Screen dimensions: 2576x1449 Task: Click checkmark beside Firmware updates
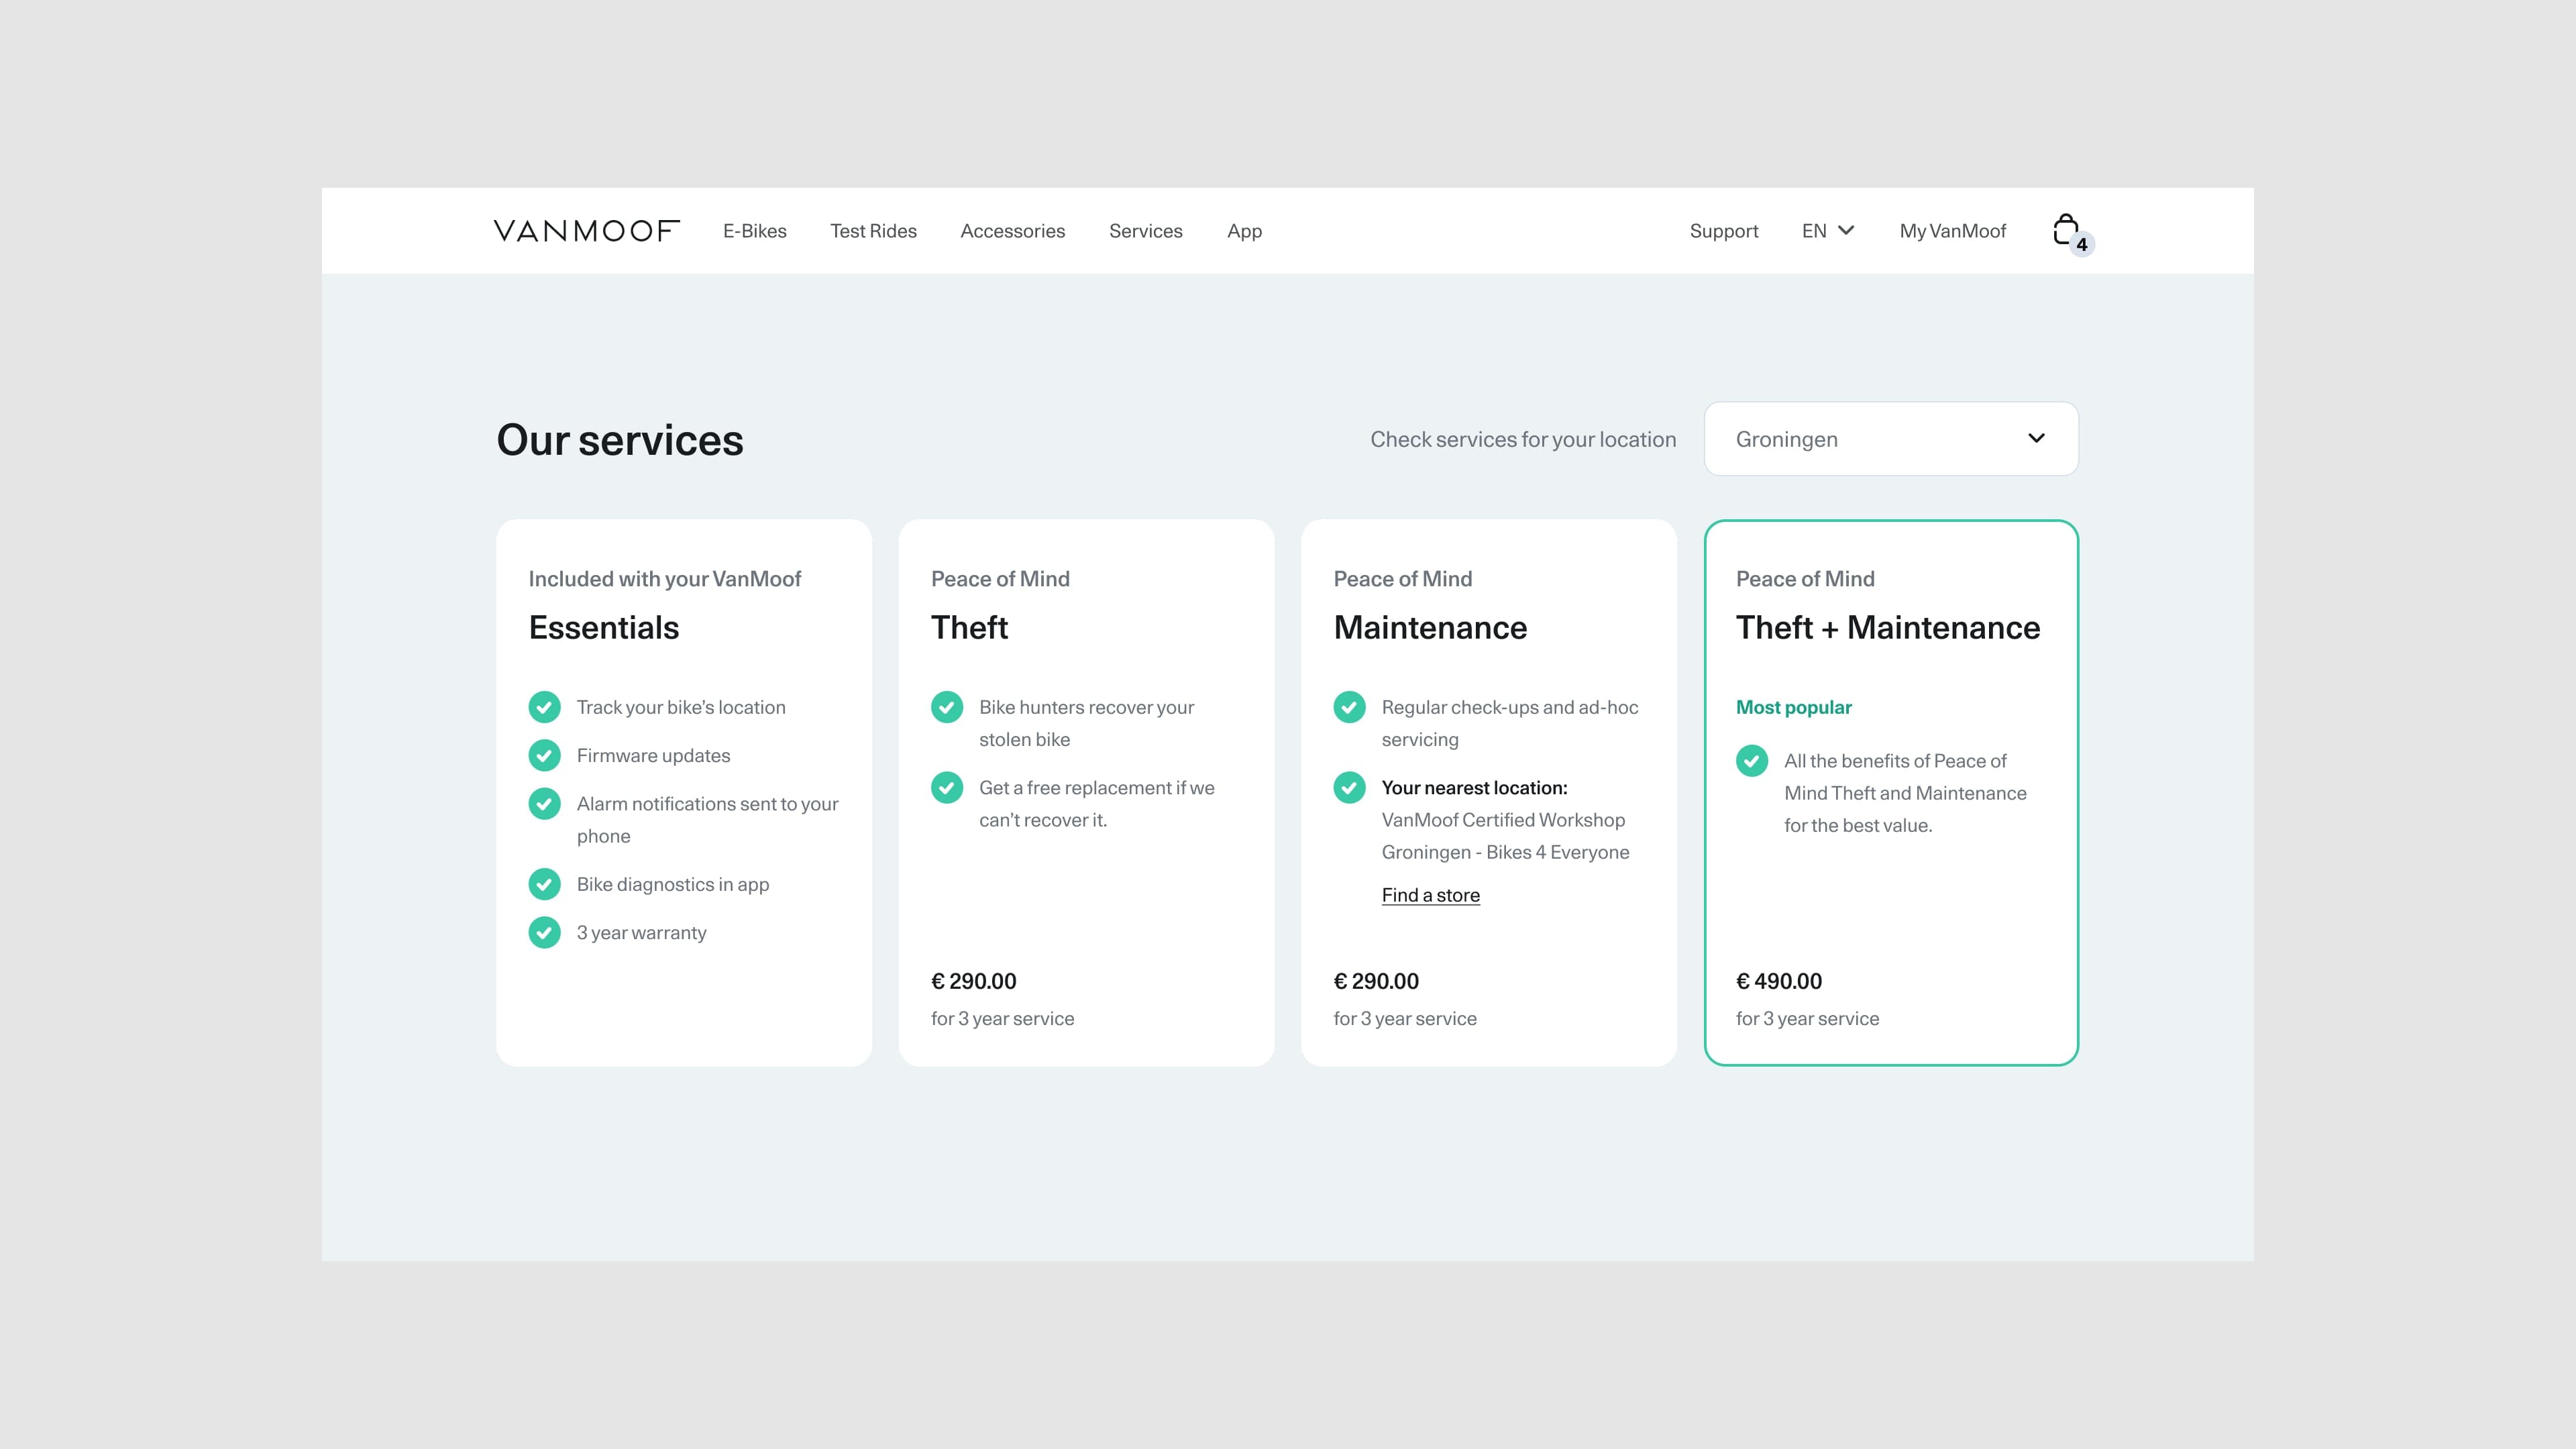tap(544, 755)
